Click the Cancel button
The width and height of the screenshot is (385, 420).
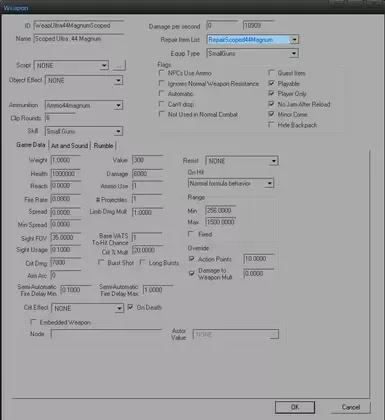[x=351, y=407]
